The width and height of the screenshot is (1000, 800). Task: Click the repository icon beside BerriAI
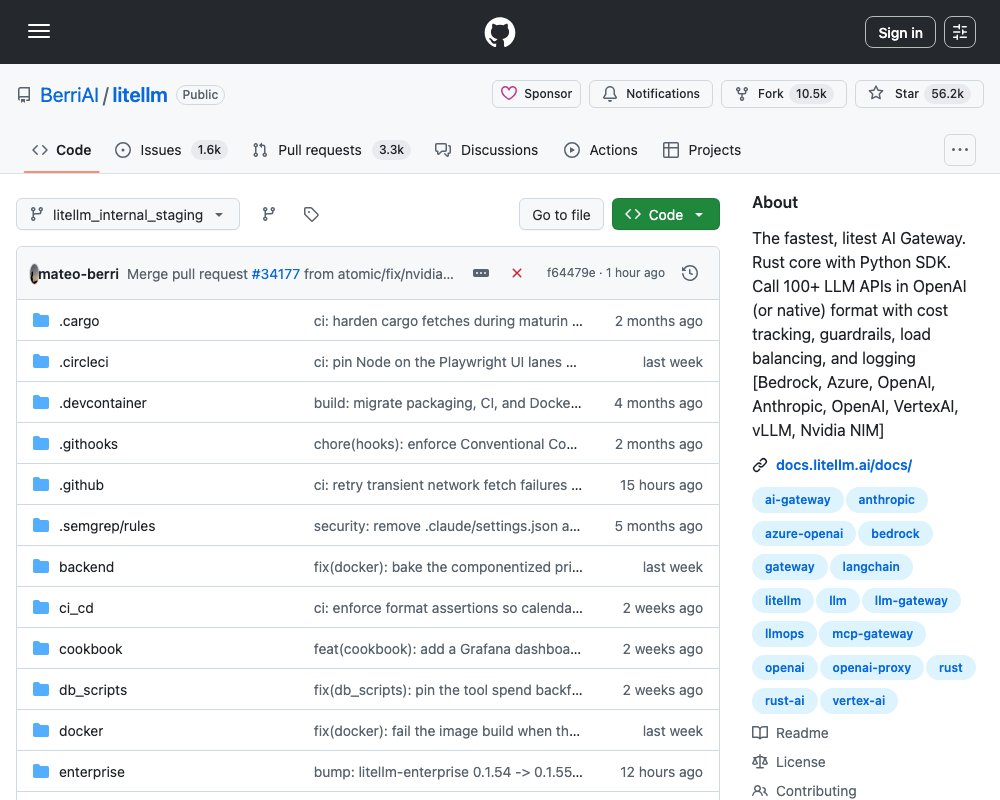24,95
